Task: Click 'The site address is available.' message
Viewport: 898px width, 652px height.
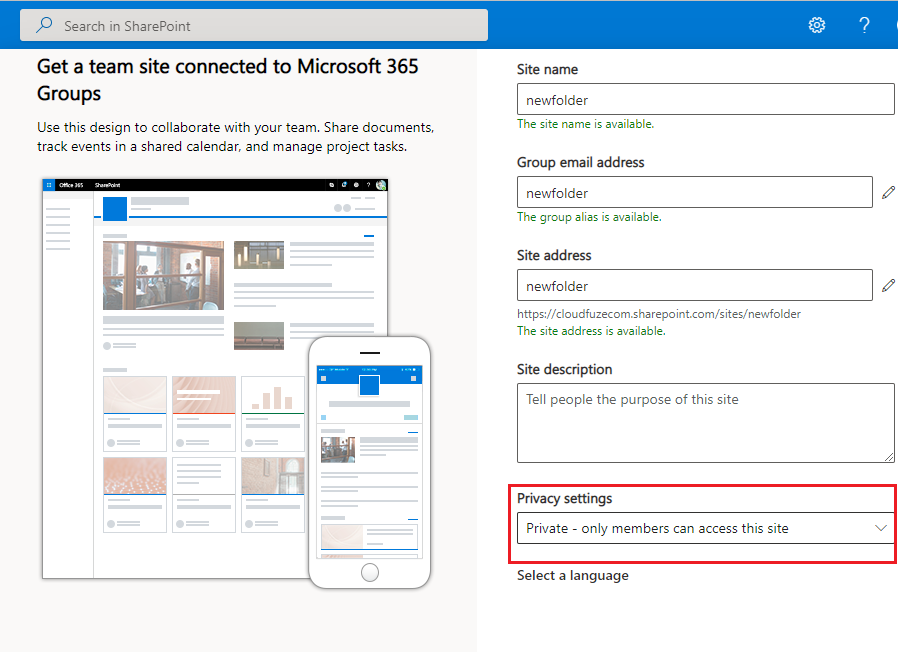Action: click(x=591, y=331)
